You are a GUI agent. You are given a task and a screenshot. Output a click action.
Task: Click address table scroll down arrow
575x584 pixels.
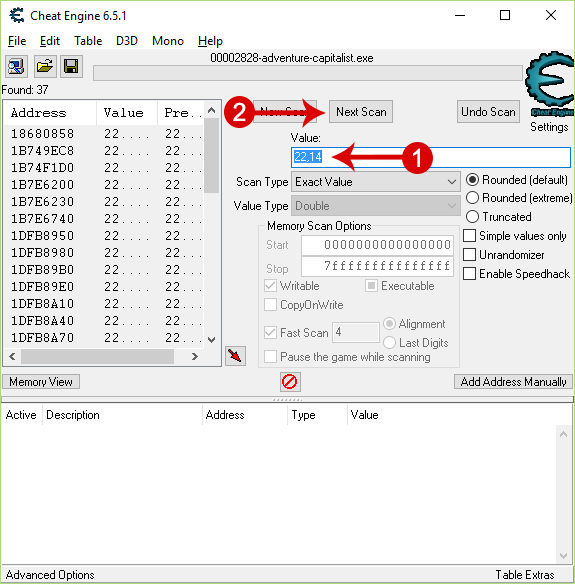point(563,556)
